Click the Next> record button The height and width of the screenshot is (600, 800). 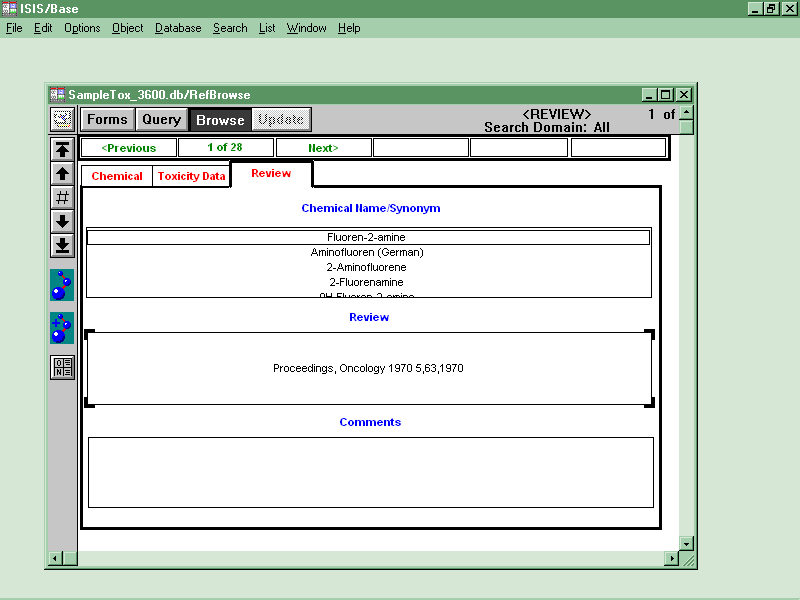[323, 148]
